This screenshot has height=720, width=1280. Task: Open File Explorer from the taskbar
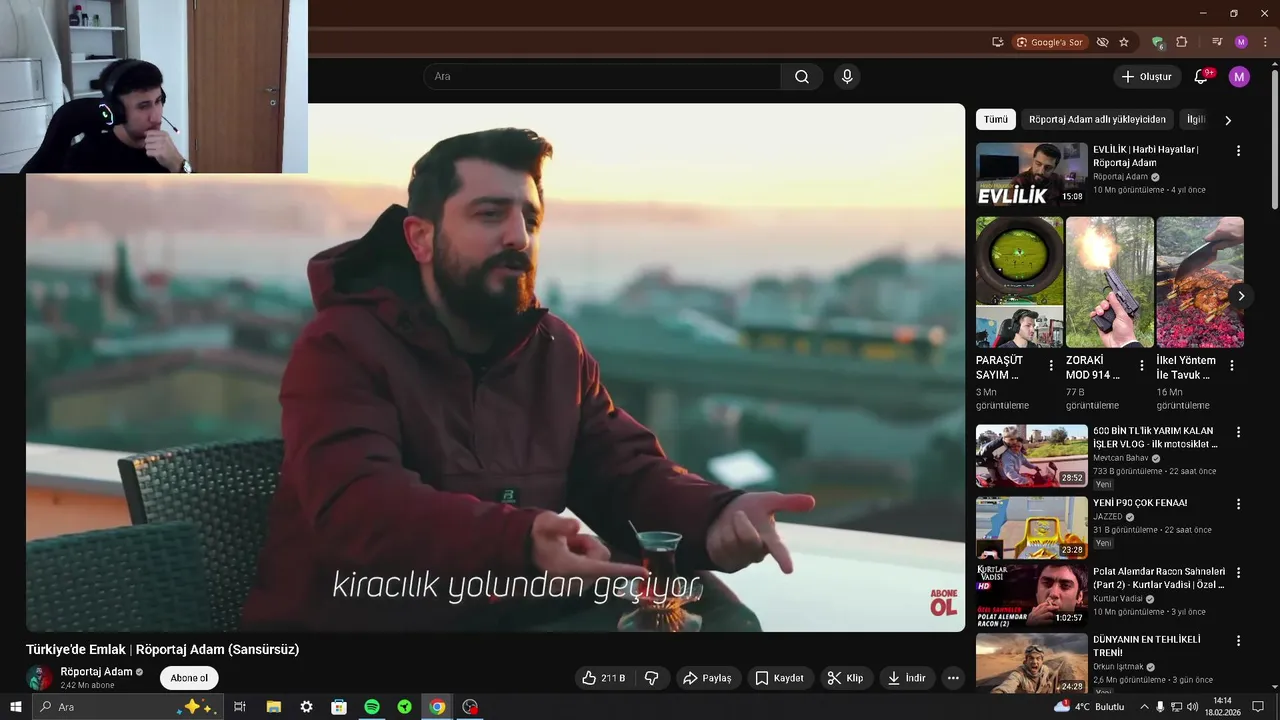(x=273, y=707)
